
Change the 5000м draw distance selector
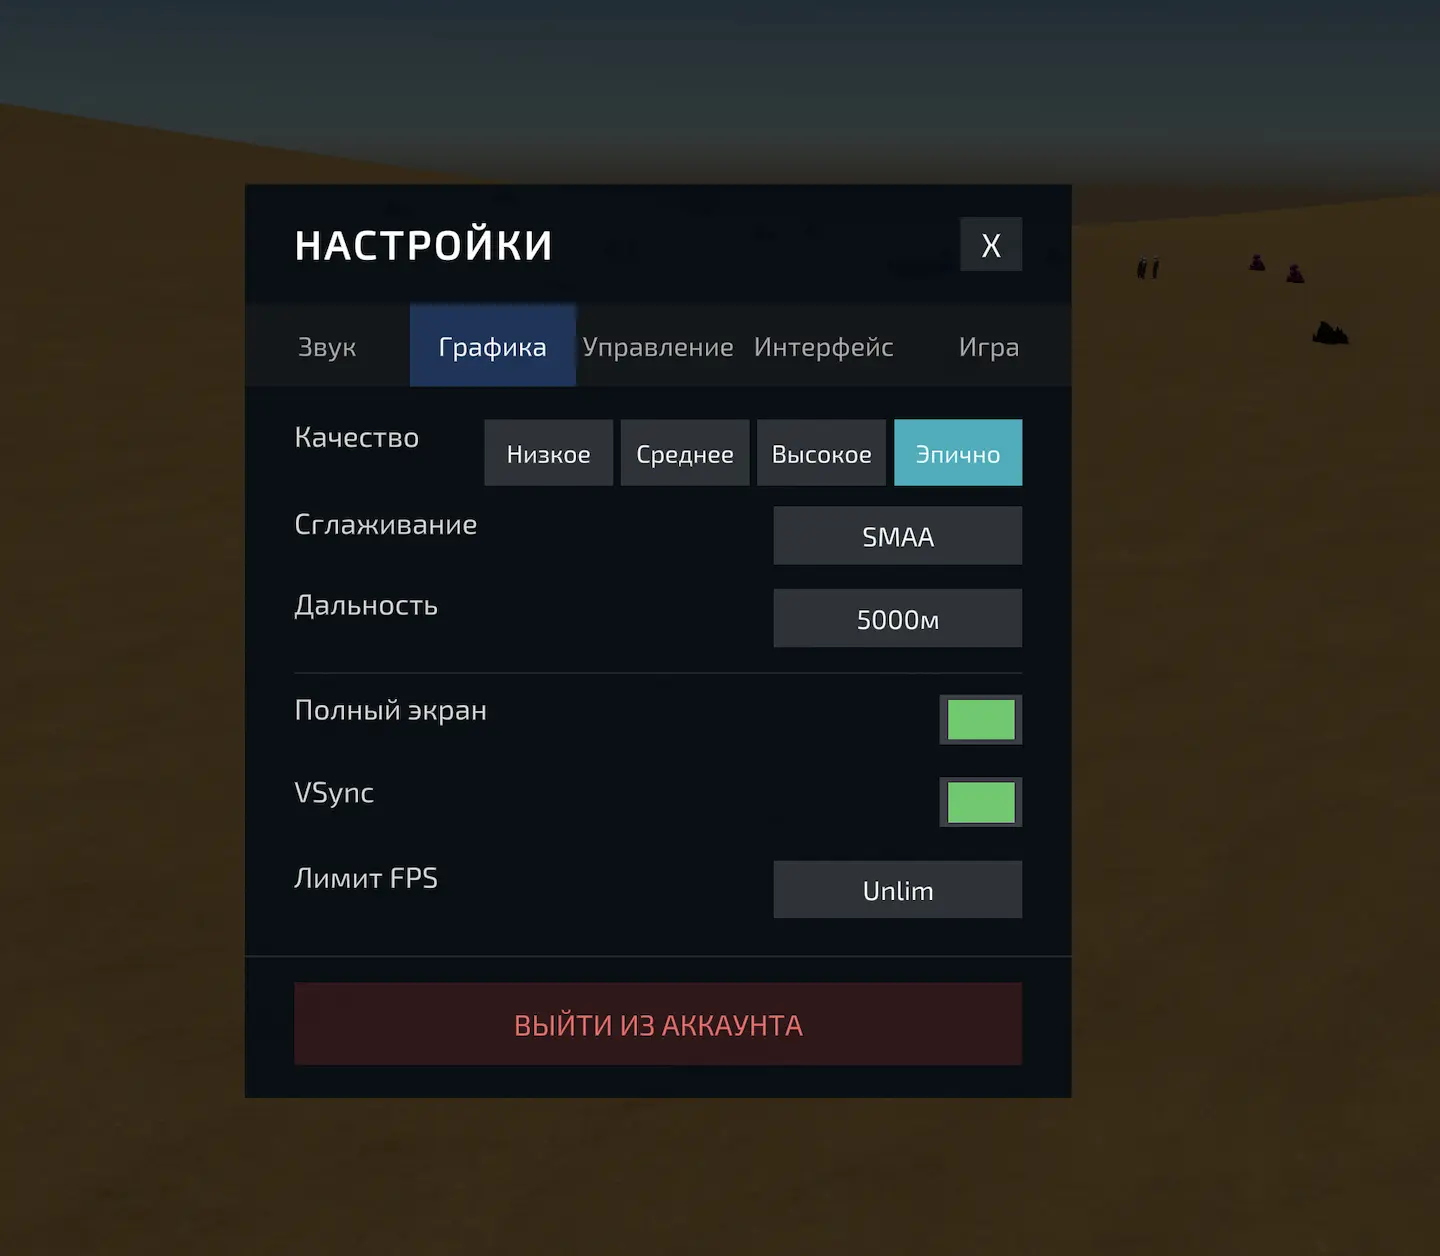tap(898, 619)
